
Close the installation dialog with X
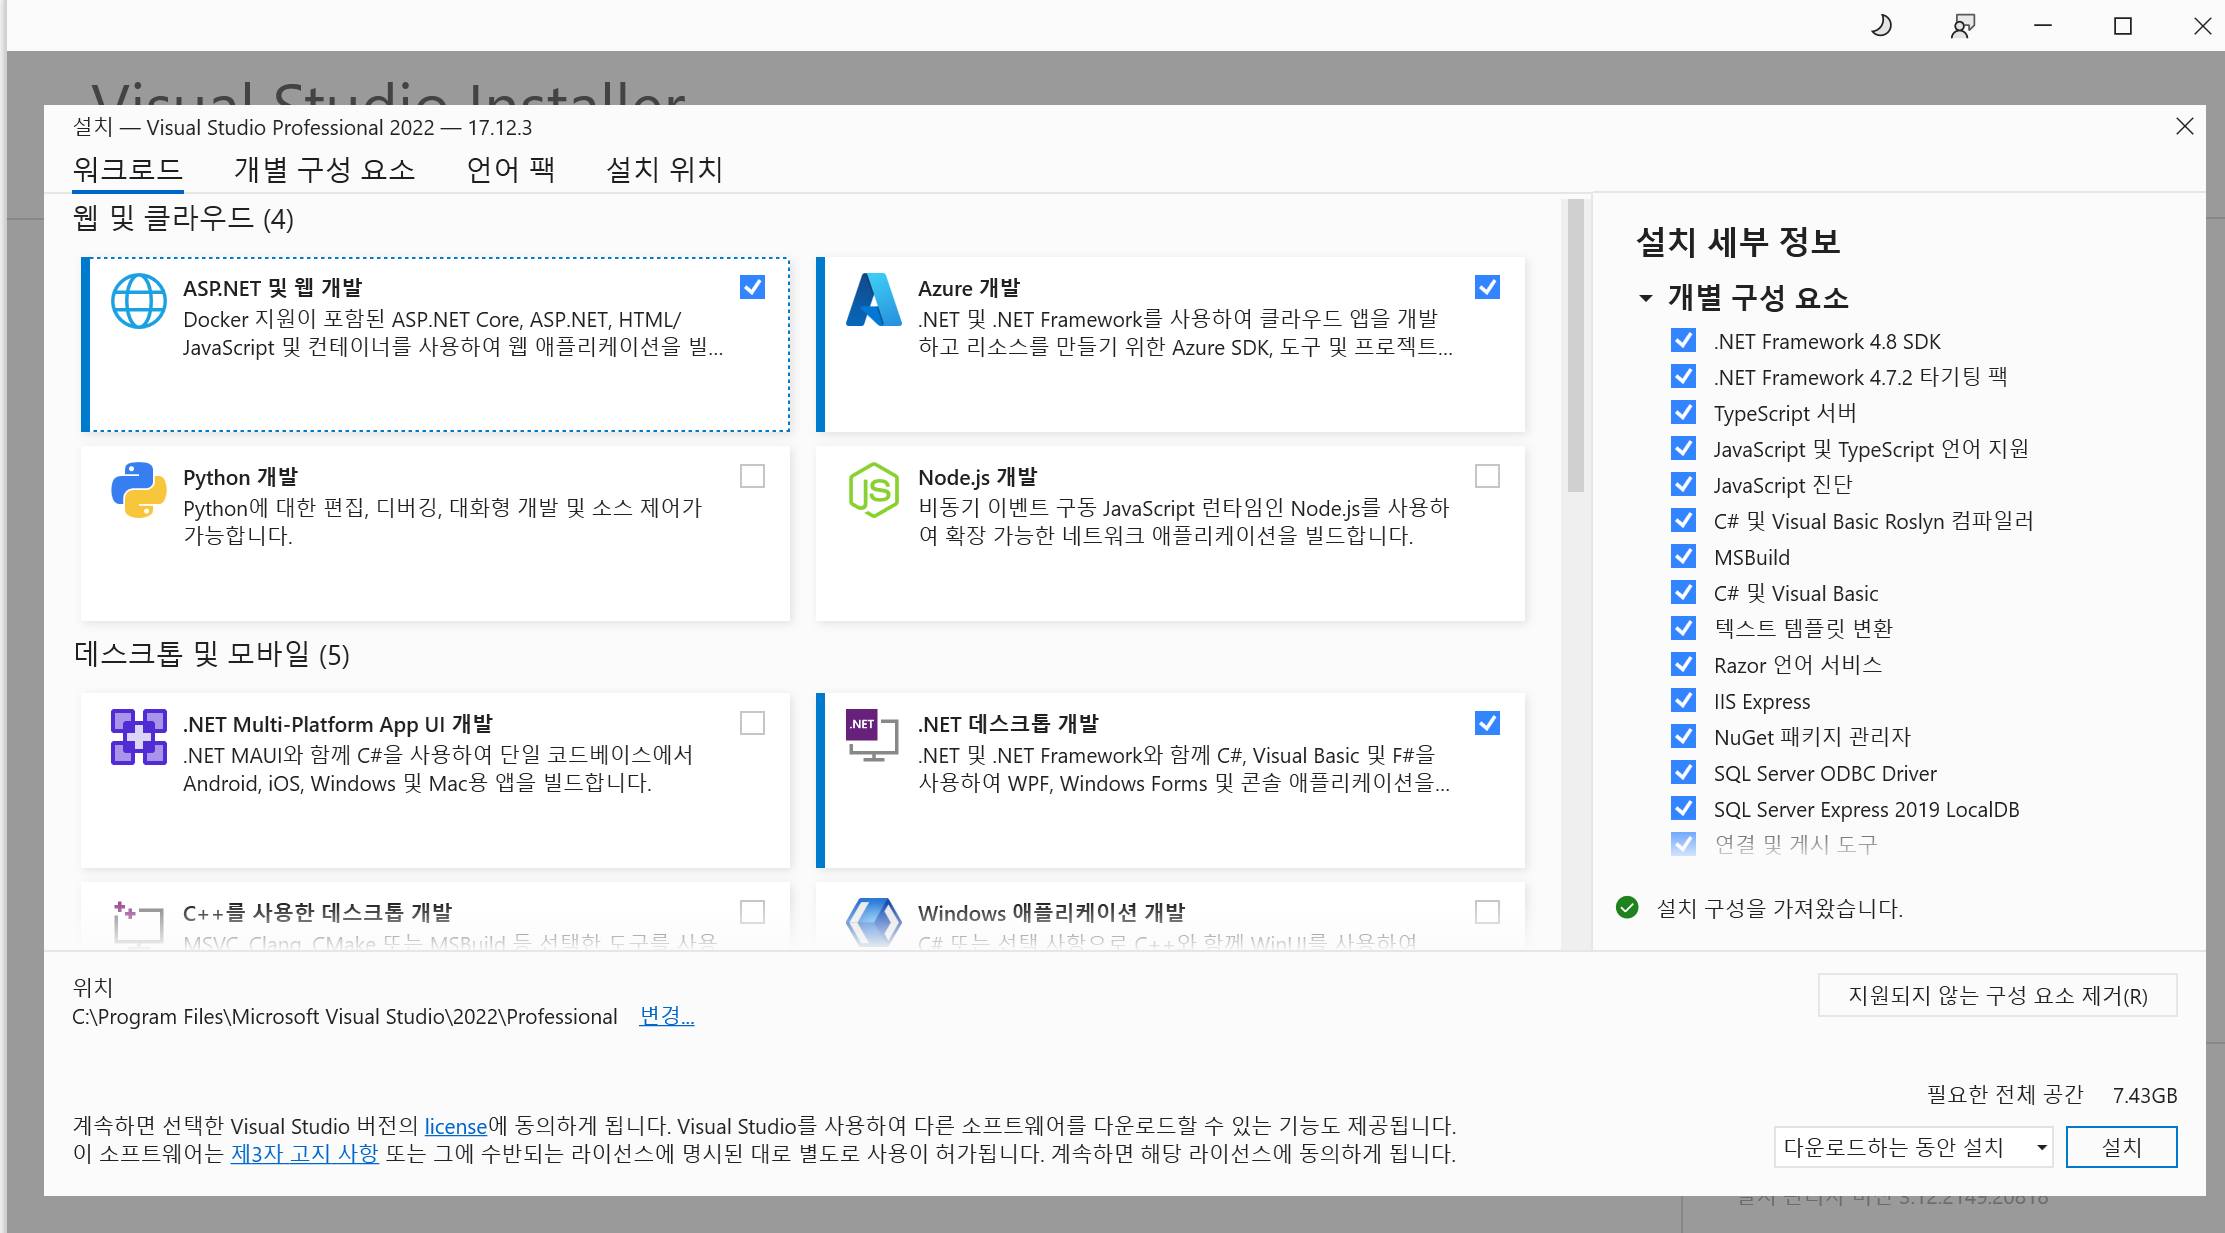[x=2184, y=126]
